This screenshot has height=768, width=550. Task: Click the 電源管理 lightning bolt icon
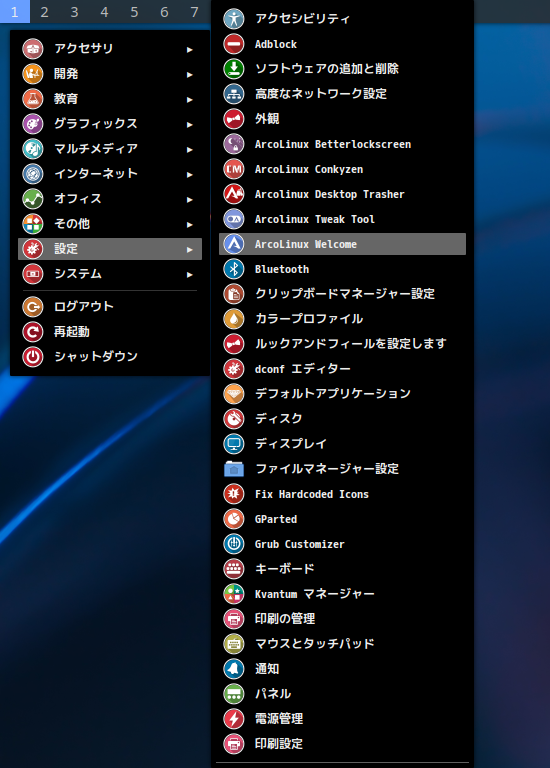click(234, 719)
